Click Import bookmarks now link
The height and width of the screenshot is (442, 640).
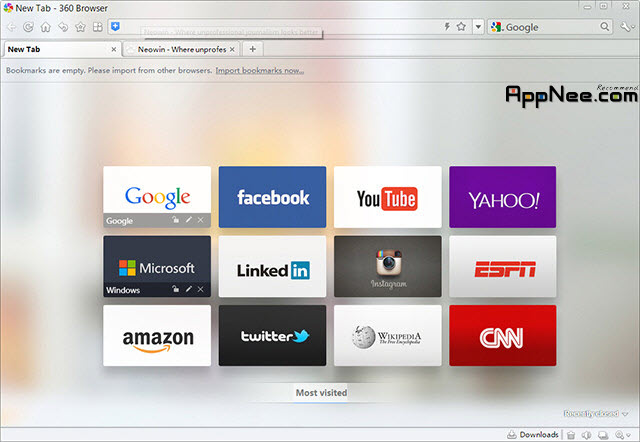pos(260,70)
